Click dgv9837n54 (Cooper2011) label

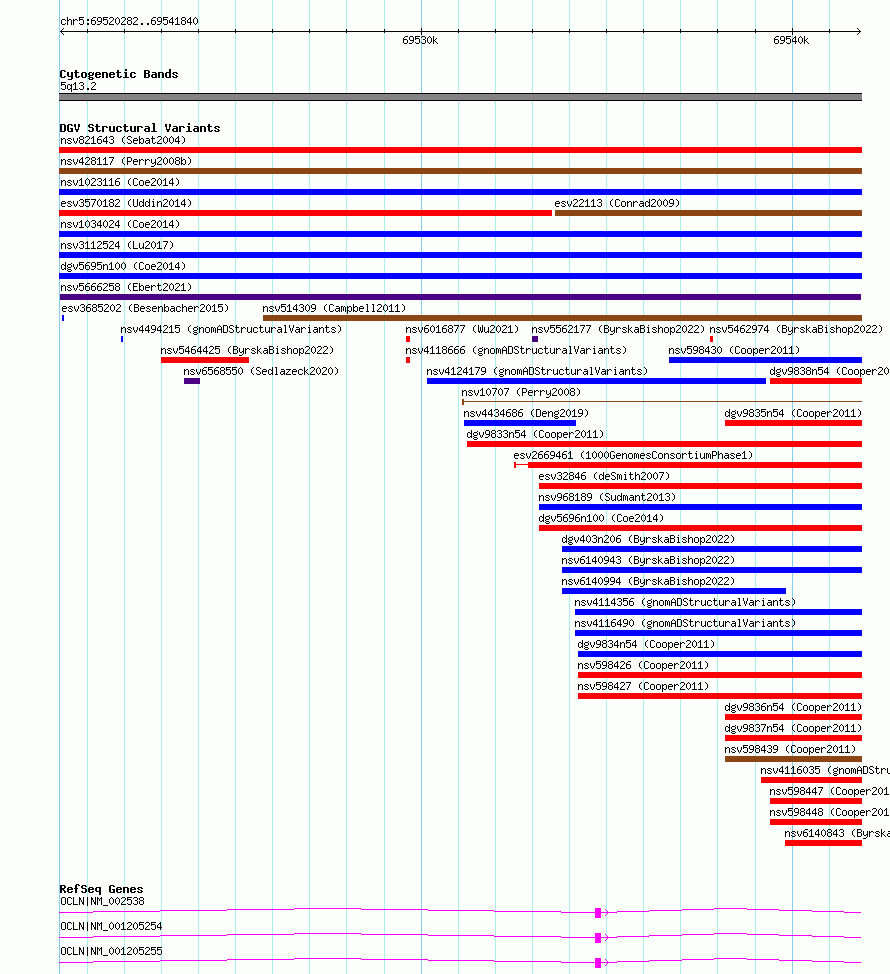pos(793,730)
